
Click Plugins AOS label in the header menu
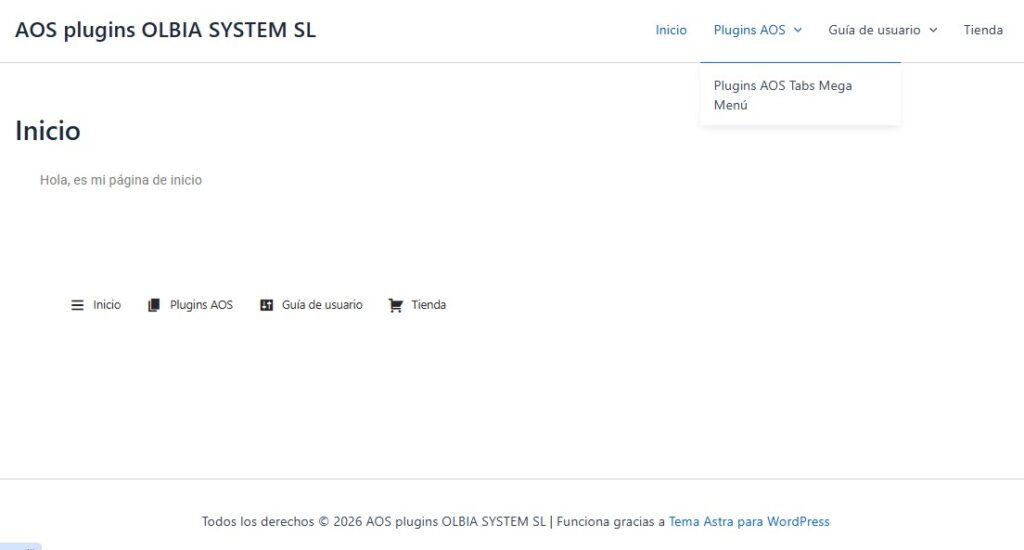749,30
